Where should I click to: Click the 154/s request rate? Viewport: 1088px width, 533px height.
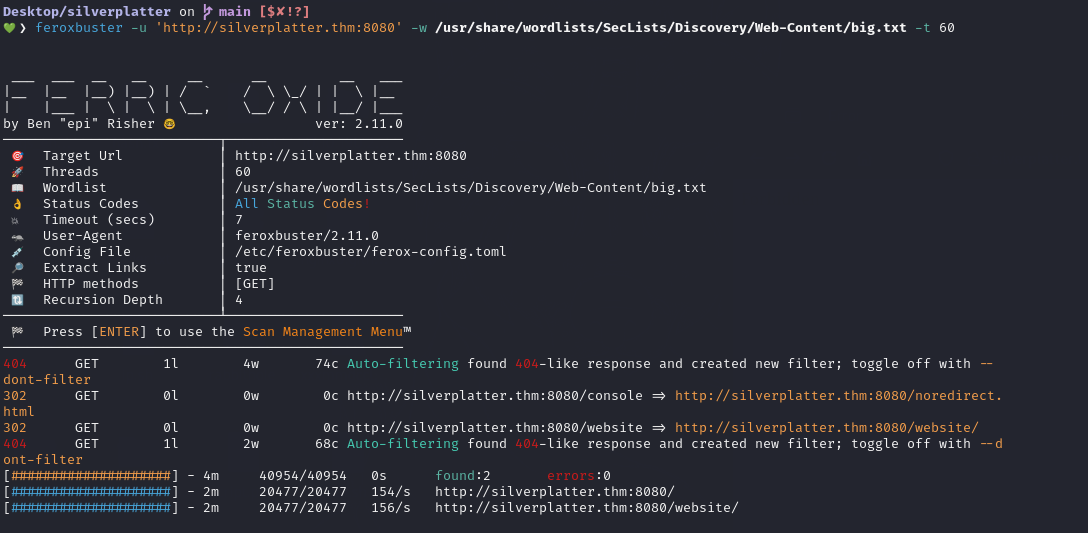[x=391, y=492]
